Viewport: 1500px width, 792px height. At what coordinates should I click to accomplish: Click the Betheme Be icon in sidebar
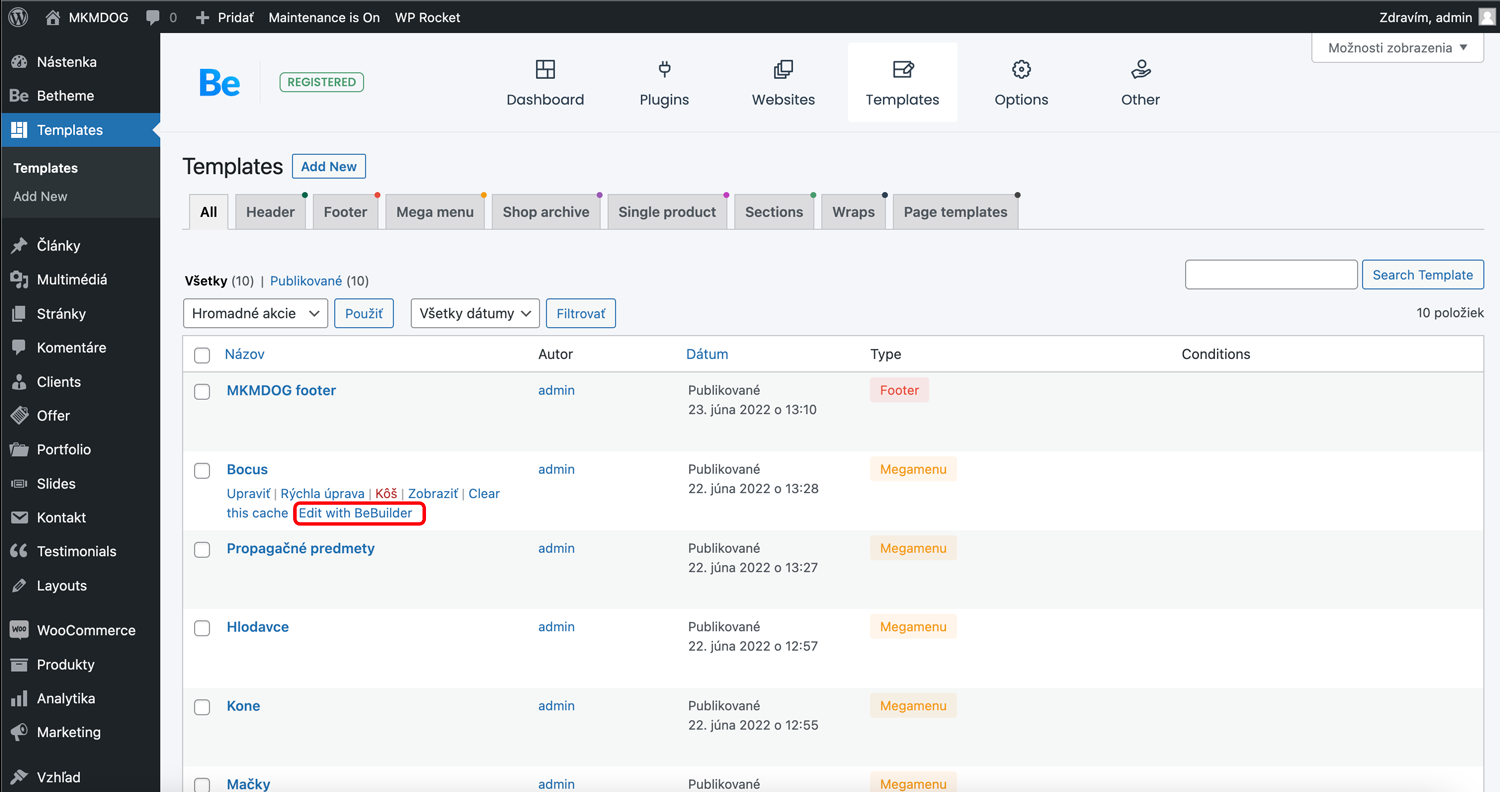click(x=19, y=96)
